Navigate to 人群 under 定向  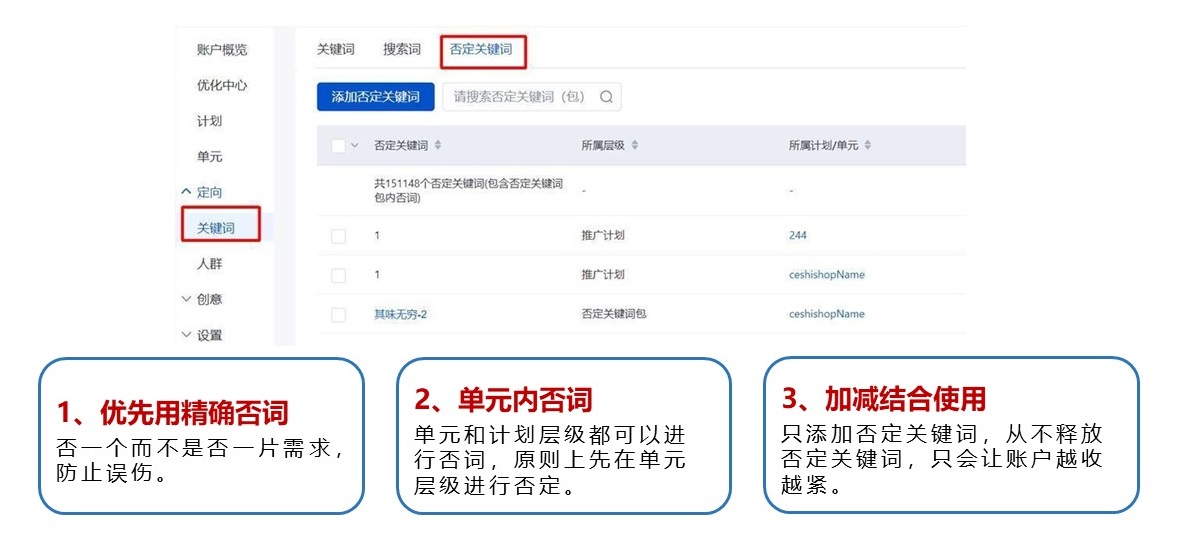[x=209, y=264]
